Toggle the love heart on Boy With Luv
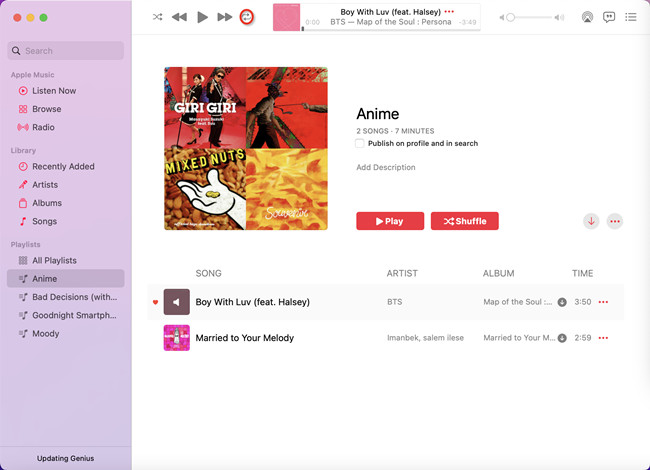 155,302
